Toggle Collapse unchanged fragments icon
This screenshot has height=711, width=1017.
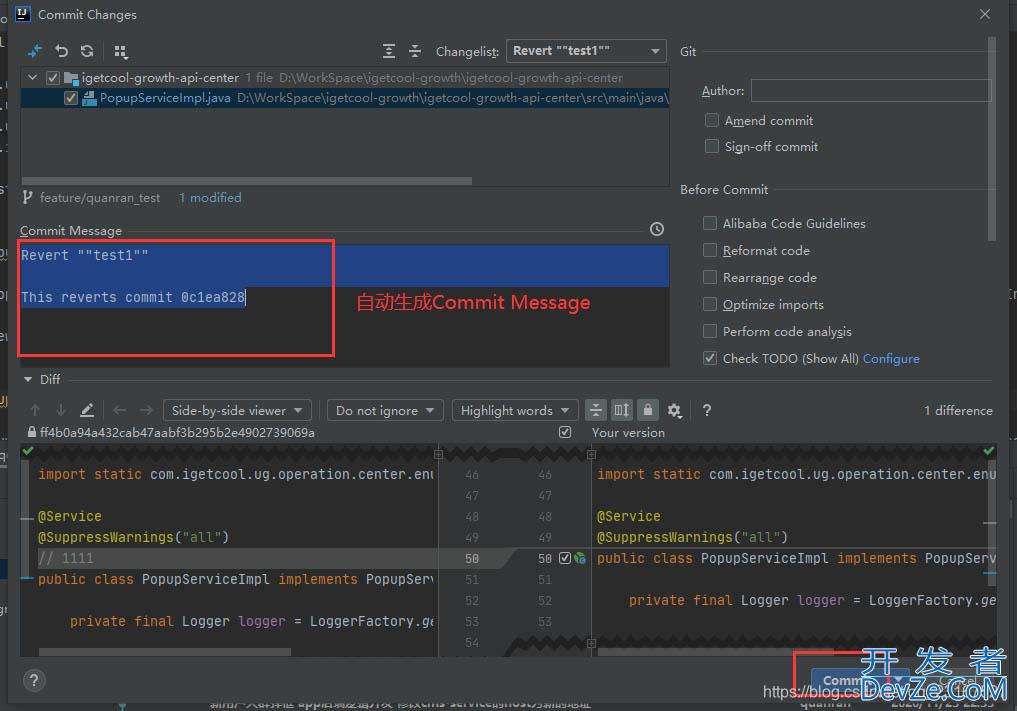coord(595,410)
